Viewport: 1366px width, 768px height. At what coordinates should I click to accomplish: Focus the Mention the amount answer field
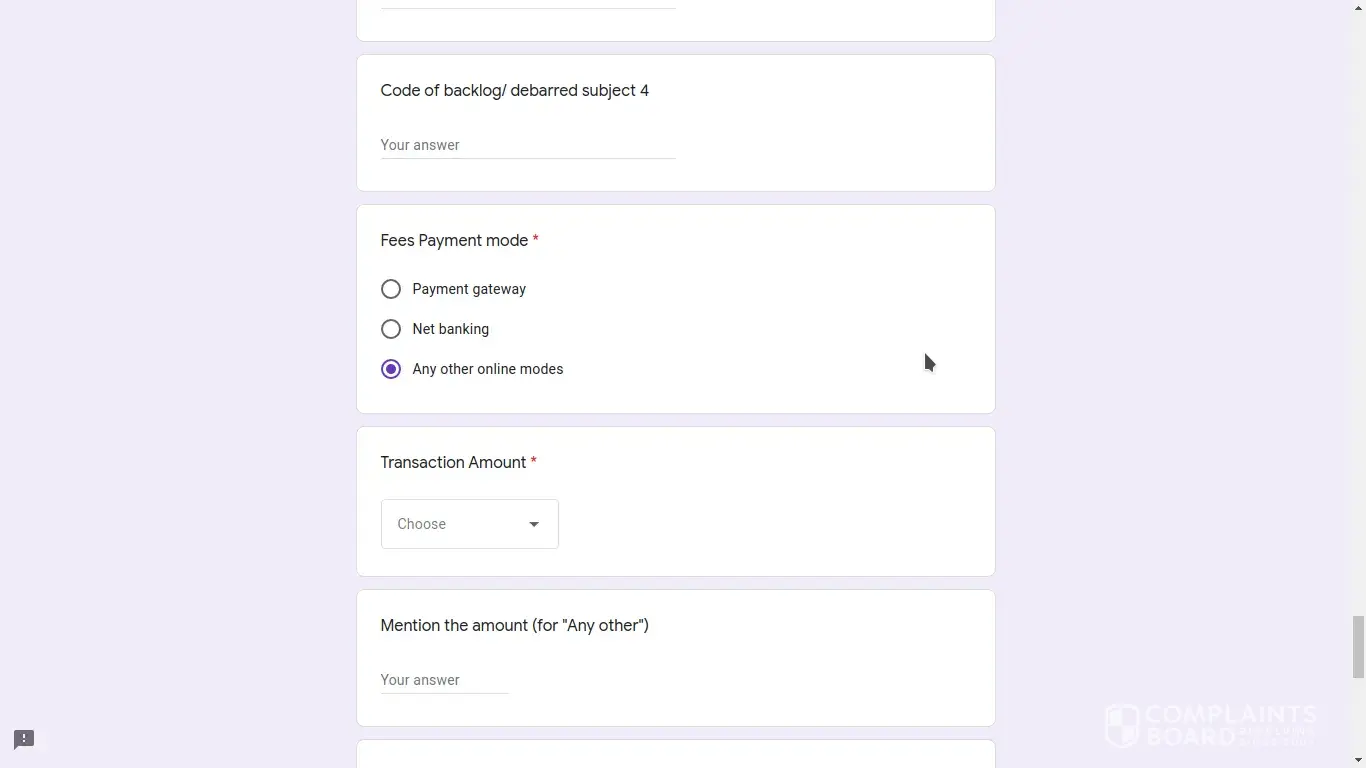[x=445, y=680]
